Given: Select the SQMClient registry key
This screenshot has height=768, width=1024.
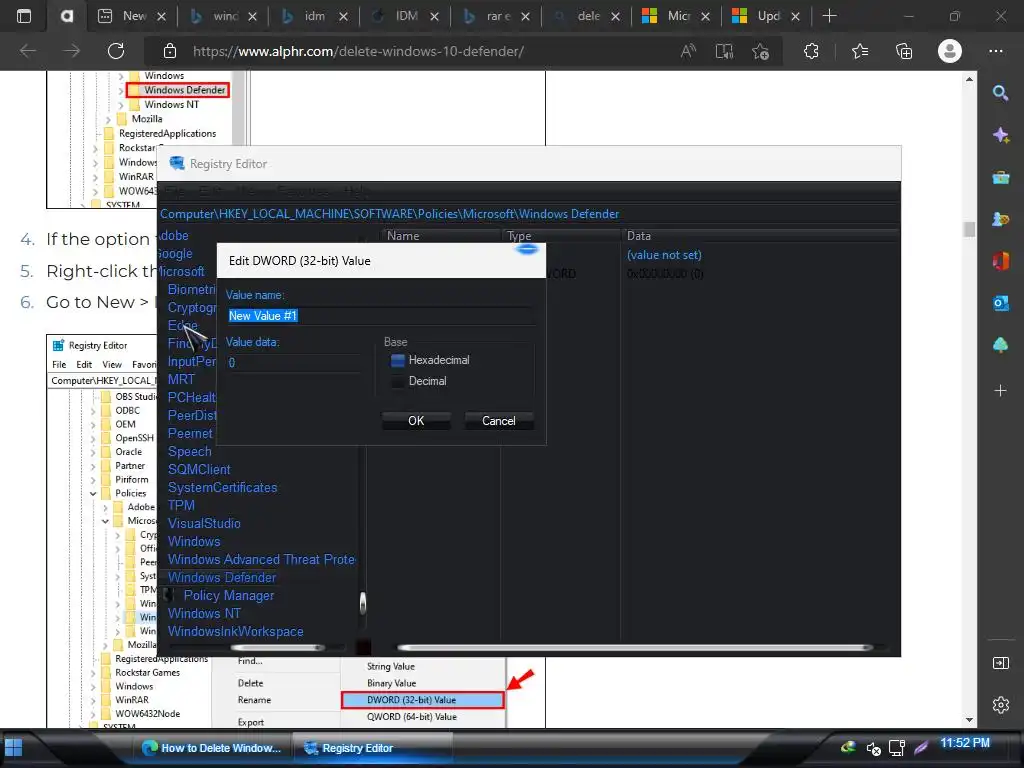Looking at the screenshot, I should point(199,470).
